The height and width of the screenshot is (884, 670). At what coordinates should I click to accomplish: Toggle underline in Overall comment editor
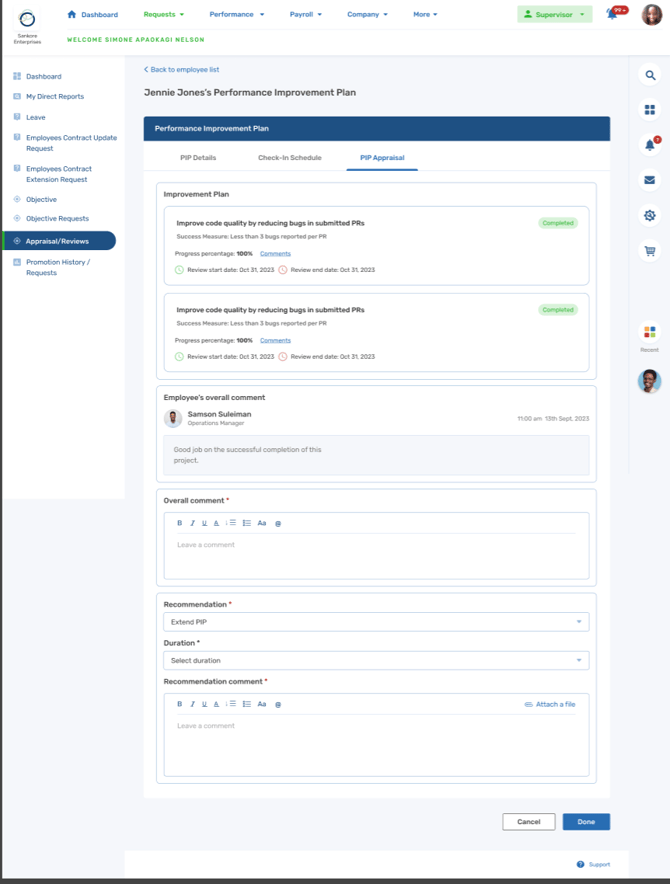(x=204, y=523)
